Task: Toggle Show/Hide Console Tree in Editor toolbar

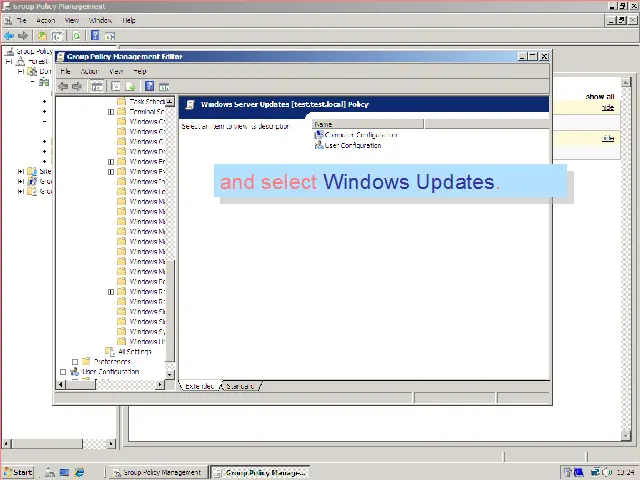Action: pos(97,86)
